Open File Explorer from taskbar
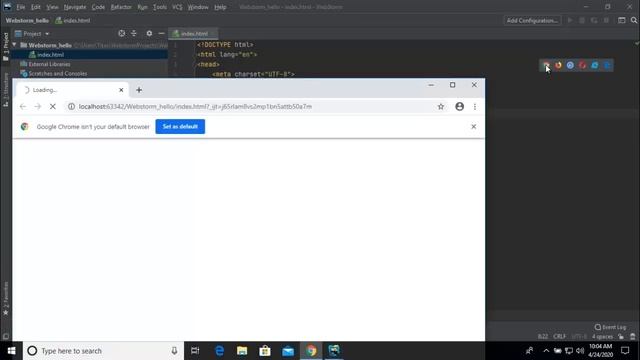The width and height of the screenshot is (640, 360). click(x=242, y=351)
